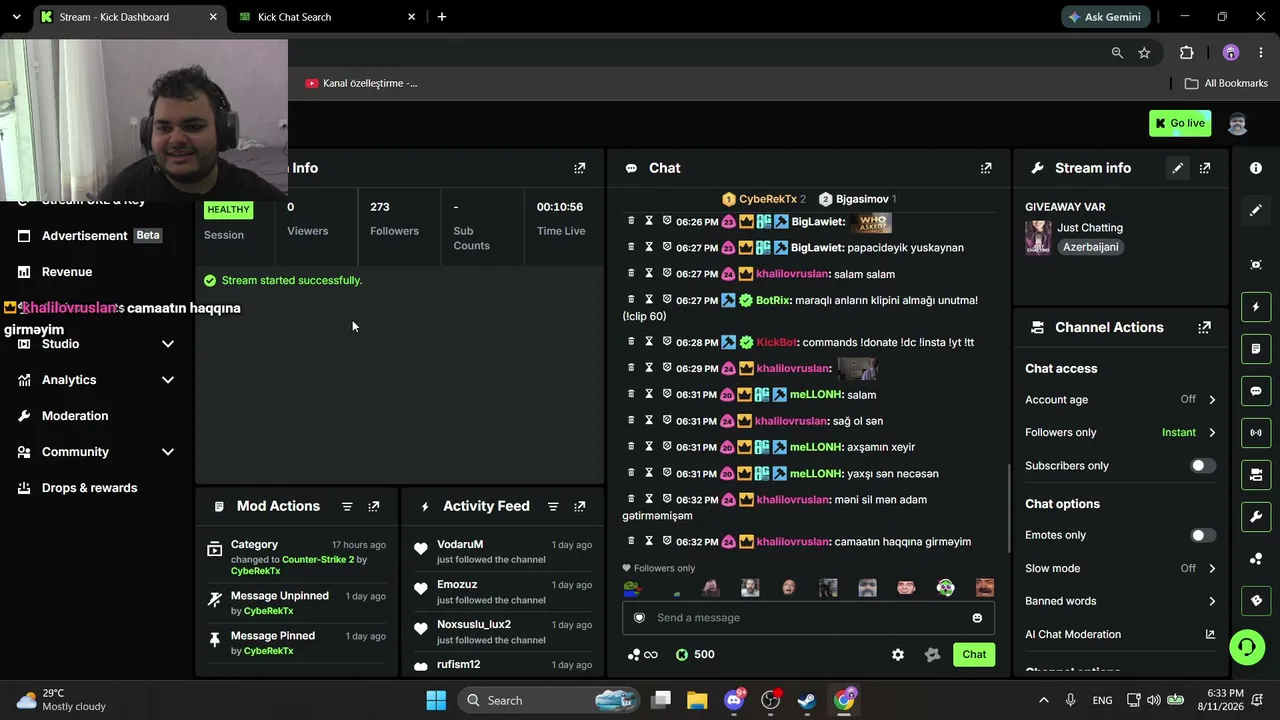Screen dimensions: 1280x720
Task: Open Account age options
Action: [1121, 400]
